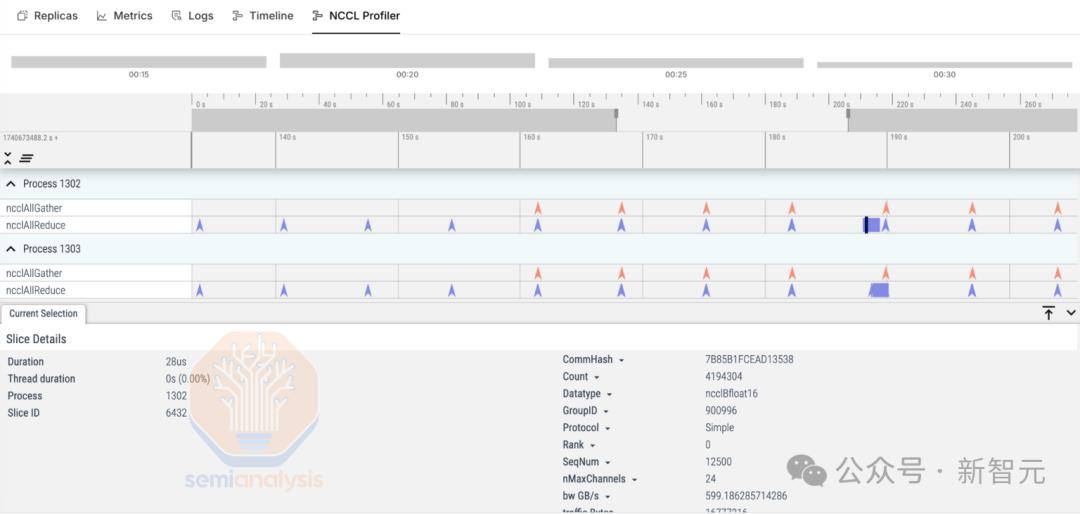Open the Datatype dropdown arrow
1080x514 pixels.
coord(610,394)
